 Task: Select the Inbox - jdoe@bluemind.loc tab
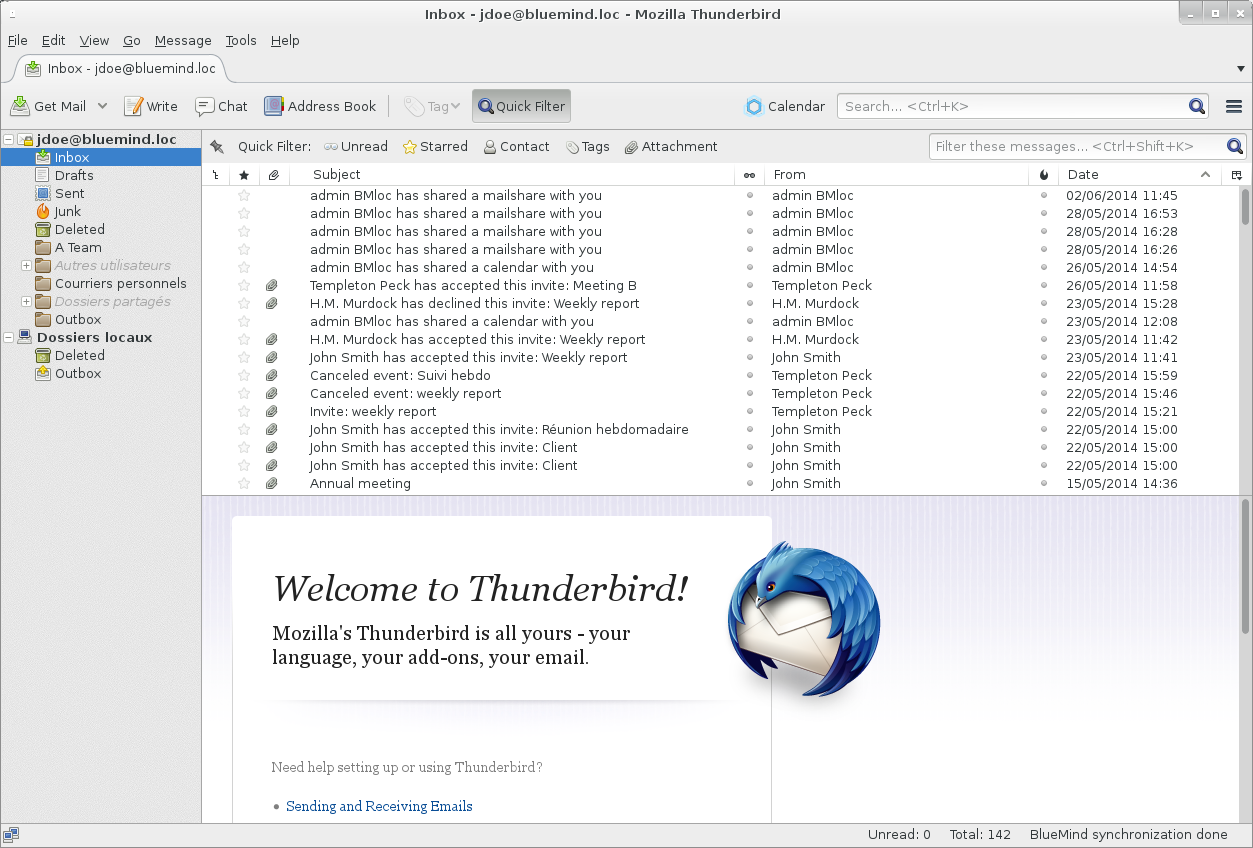point(120,69)
